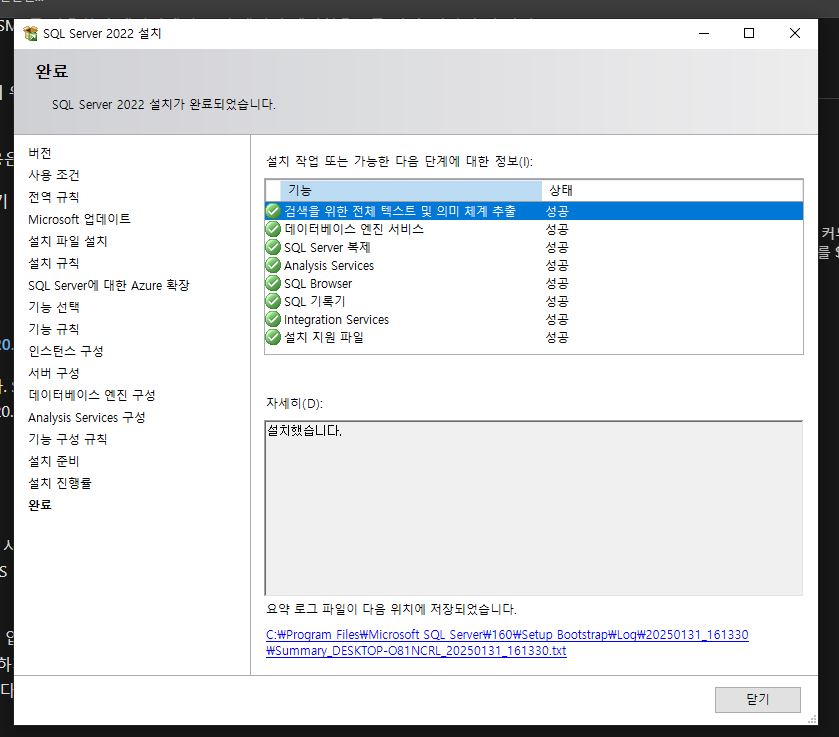This screenshot has width=839, height=737.
Task: Select the SQL 기록기 row
Action: [x=534, y=301]
